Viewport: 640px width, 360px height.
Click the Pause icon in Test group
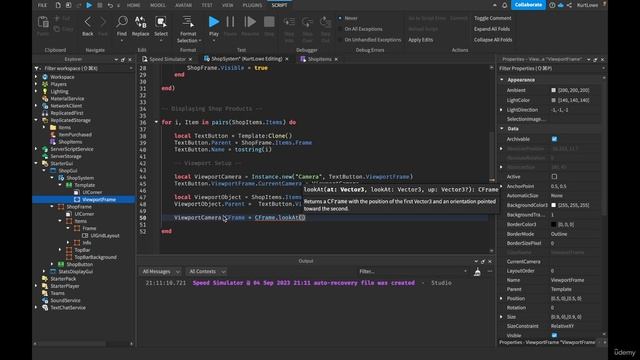point(230,22)
